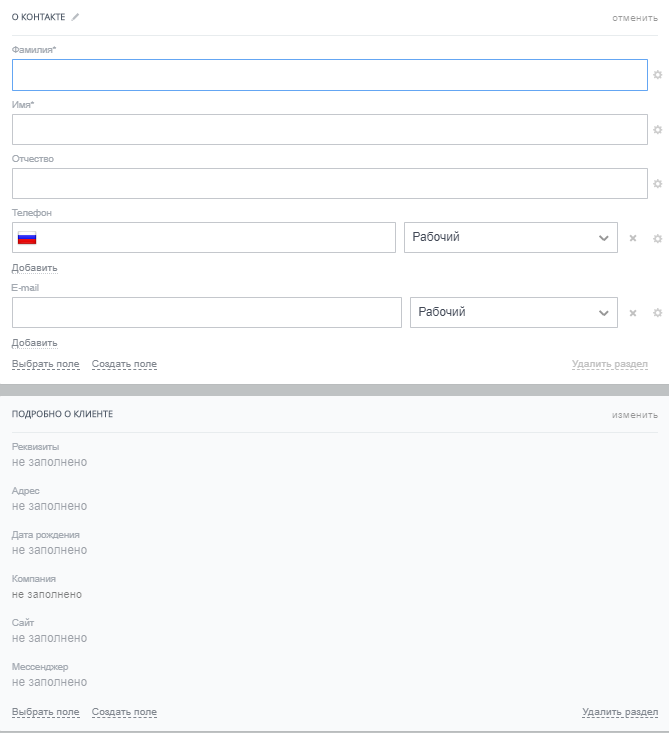Image resolution: width=669 pixels, height=733 pixels.
Task: Open settings gear for Имя field
Action: [657, 129]
